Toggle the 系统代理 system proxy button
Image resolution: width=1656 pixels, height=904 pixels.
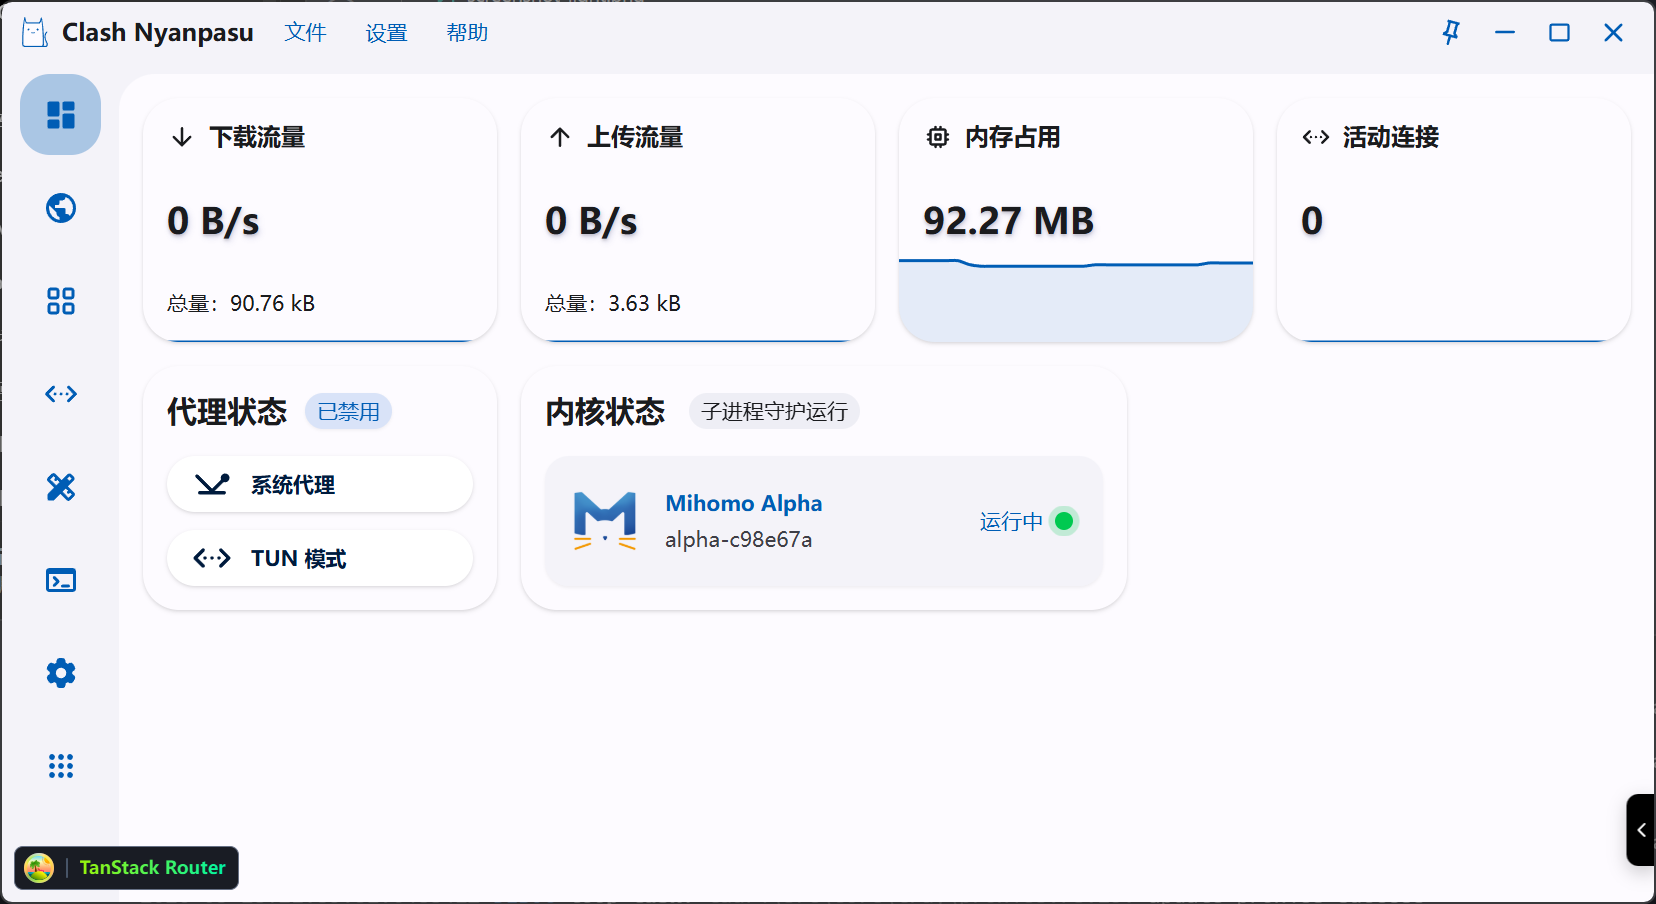[320, 485]
